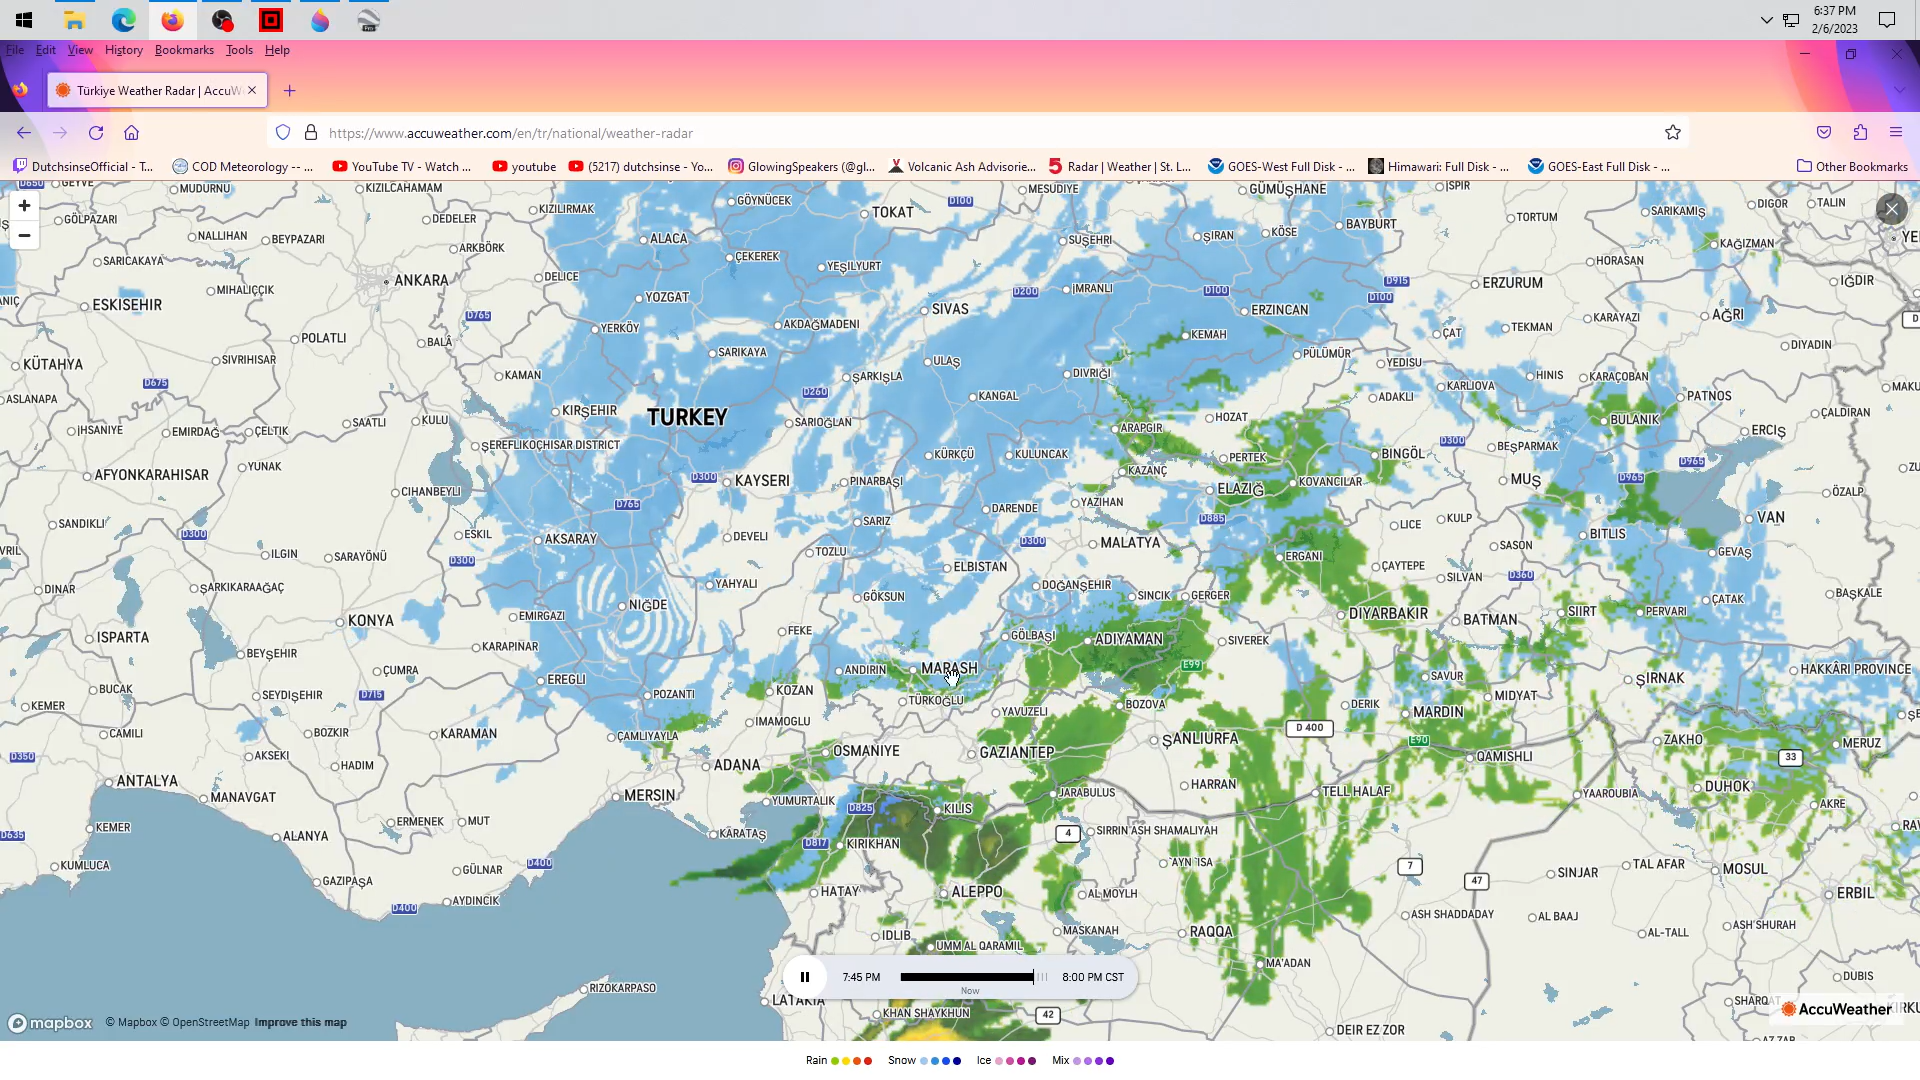View site security lock information
This screenshot has width=1920, height=1080.
click(311, 133)
